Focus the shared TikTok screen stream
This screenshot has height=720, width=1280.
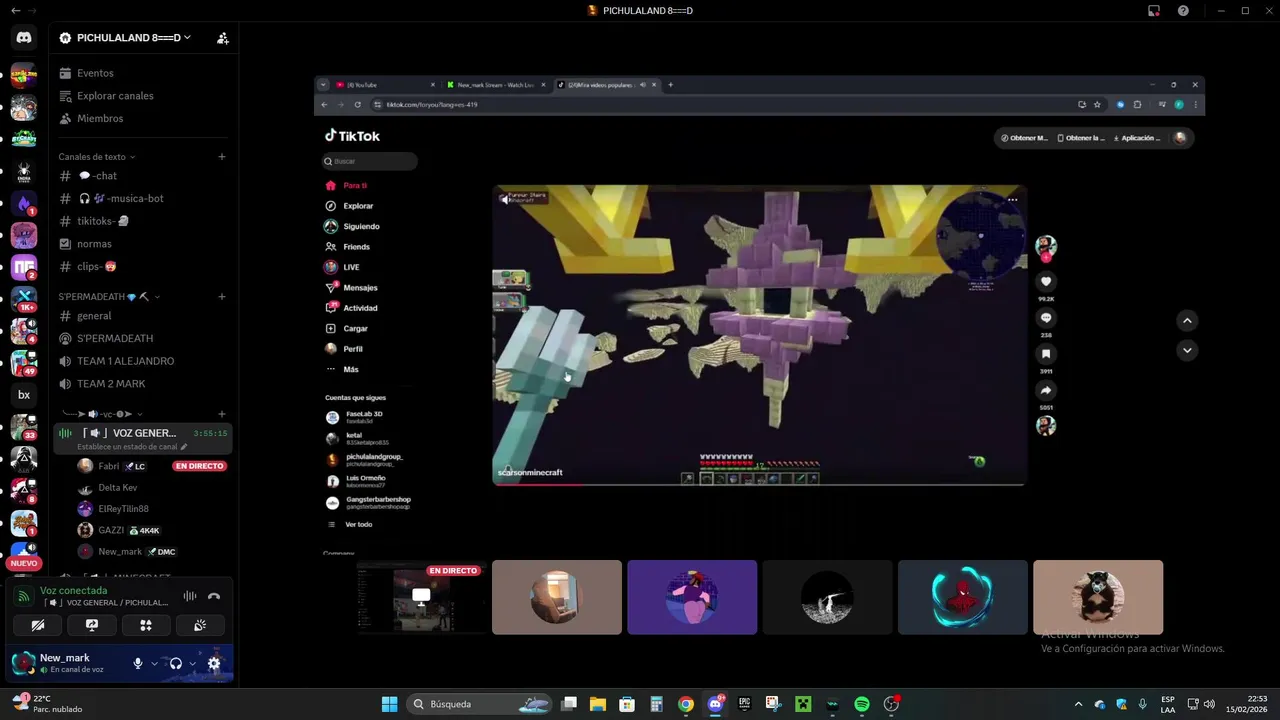[x=759, y=316]
